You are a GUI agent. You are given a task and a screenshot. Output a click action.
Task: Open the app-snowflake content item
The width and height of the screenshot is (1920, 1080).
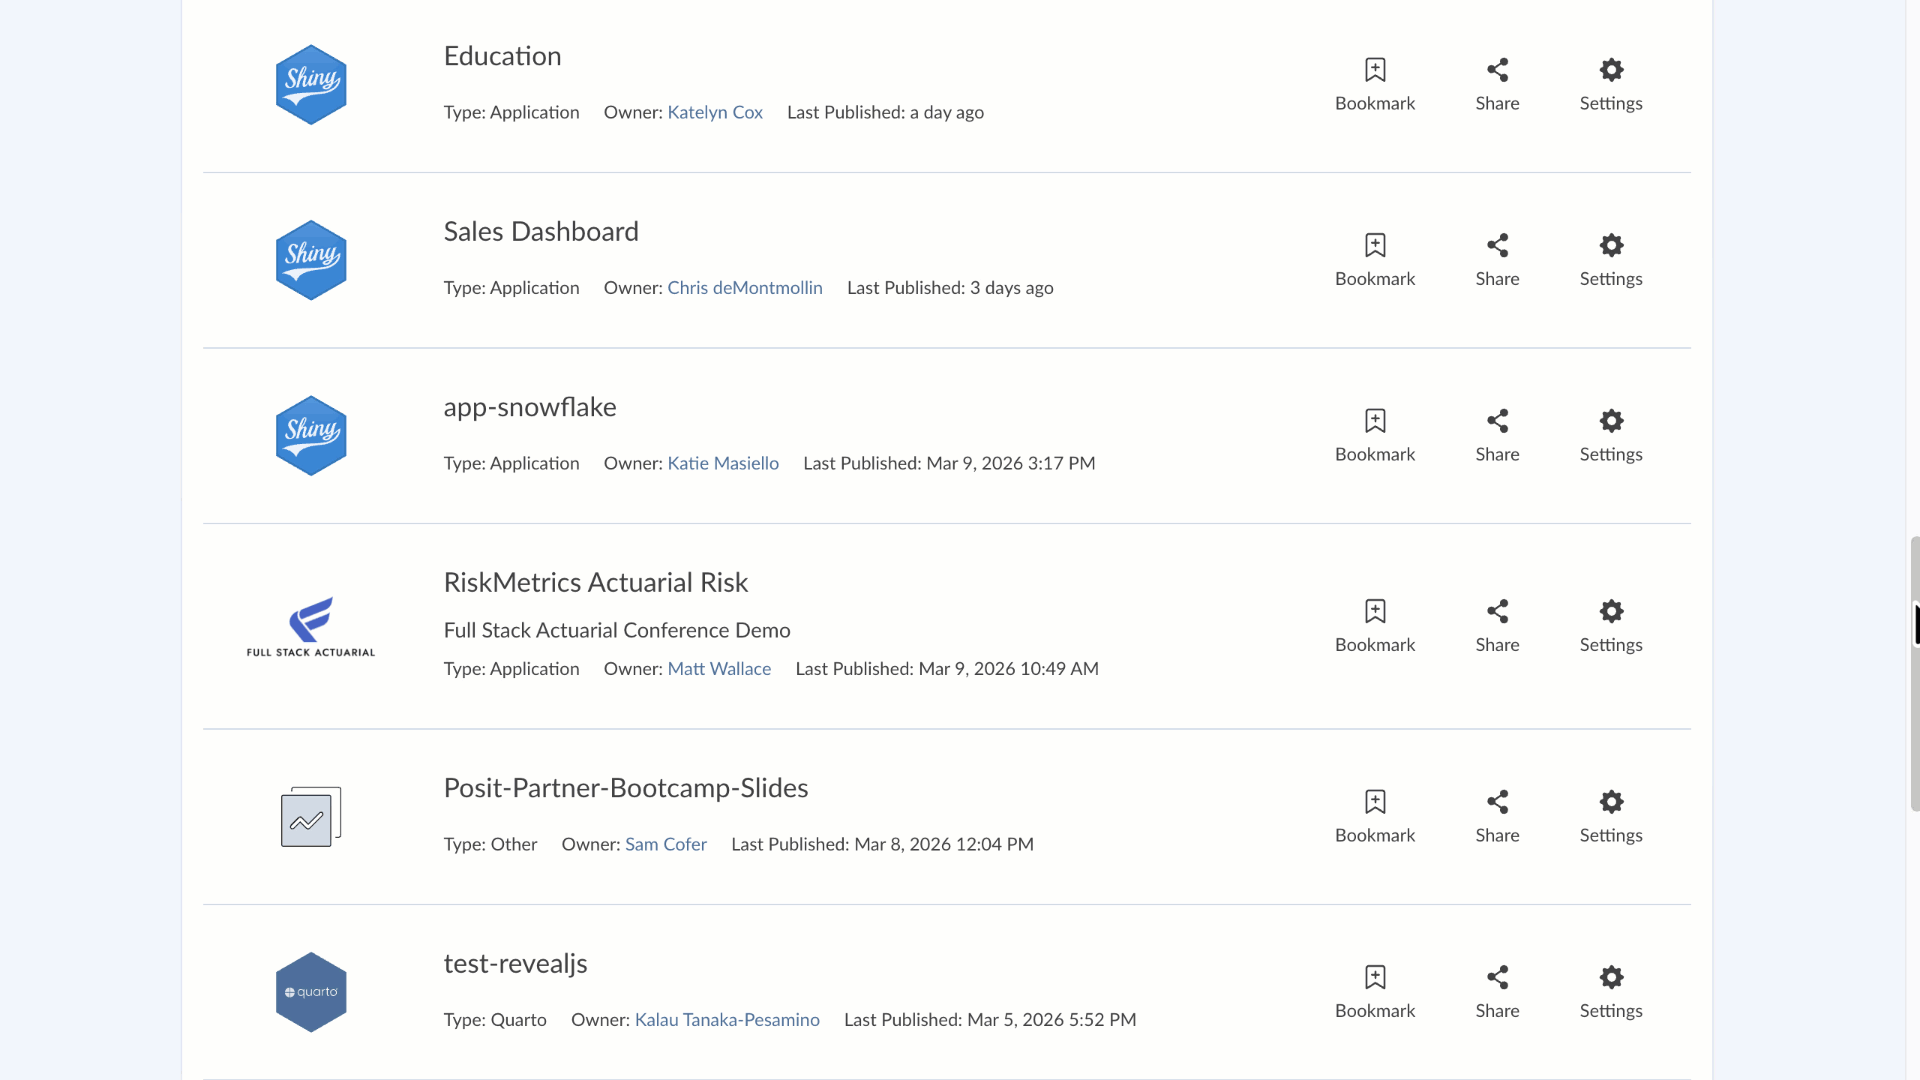tap(529, 407)
